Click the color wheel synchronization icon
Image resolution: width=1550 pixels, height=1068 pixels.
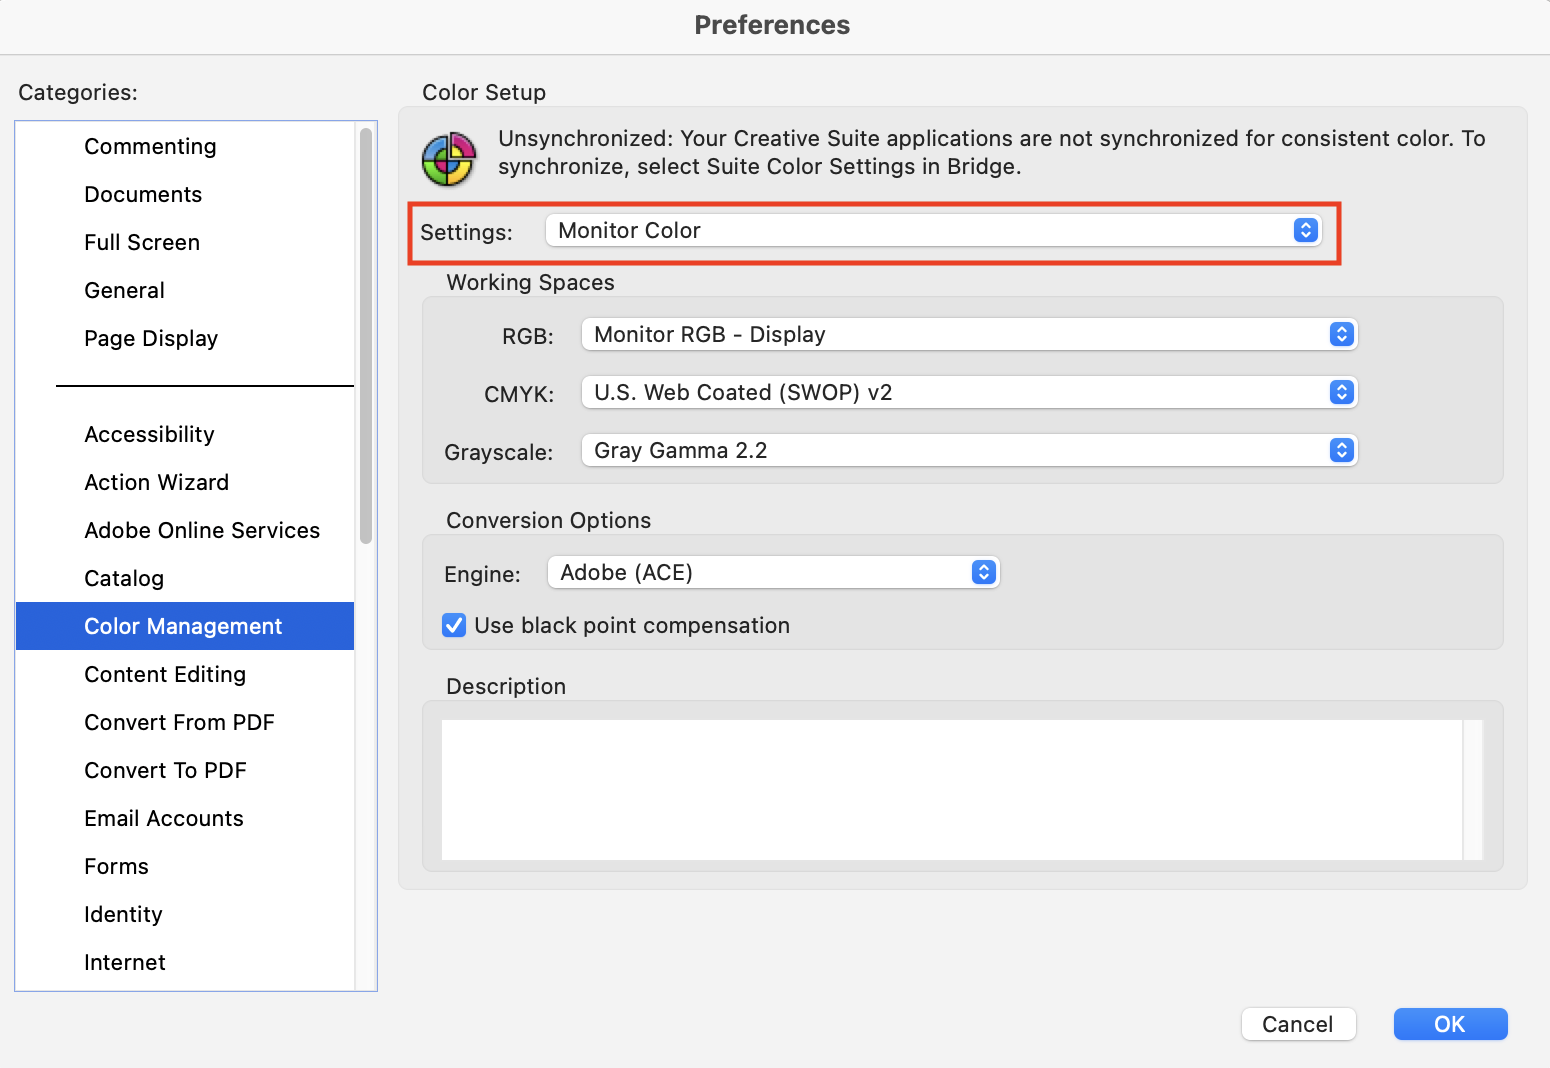(x=447, y=158)
